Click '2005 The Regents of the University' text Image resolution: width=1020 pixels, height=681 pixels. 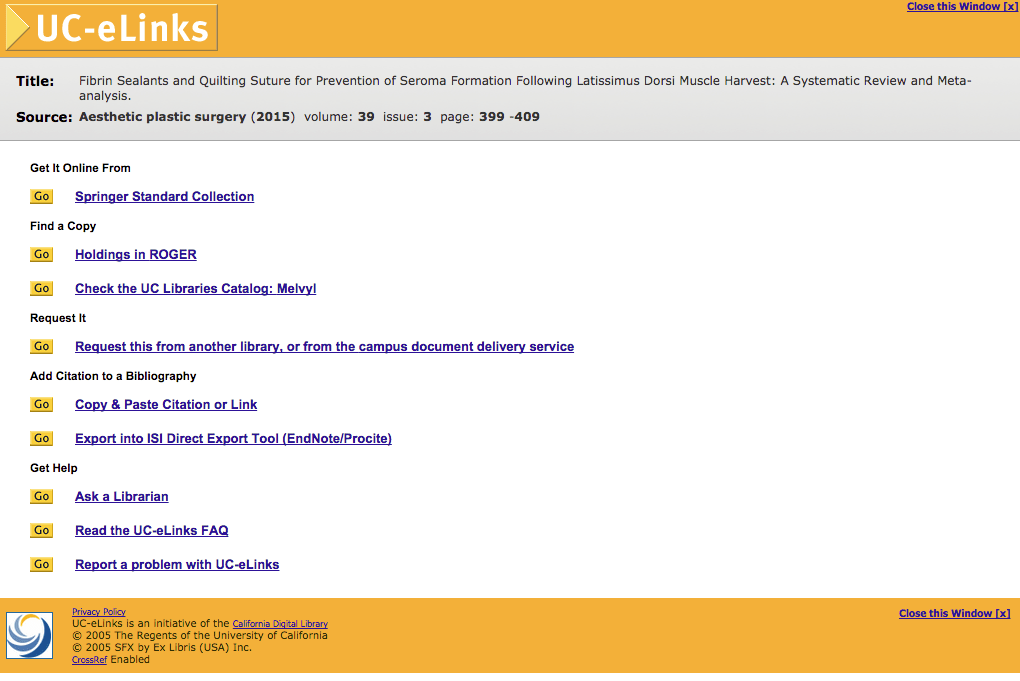point(200,635)
